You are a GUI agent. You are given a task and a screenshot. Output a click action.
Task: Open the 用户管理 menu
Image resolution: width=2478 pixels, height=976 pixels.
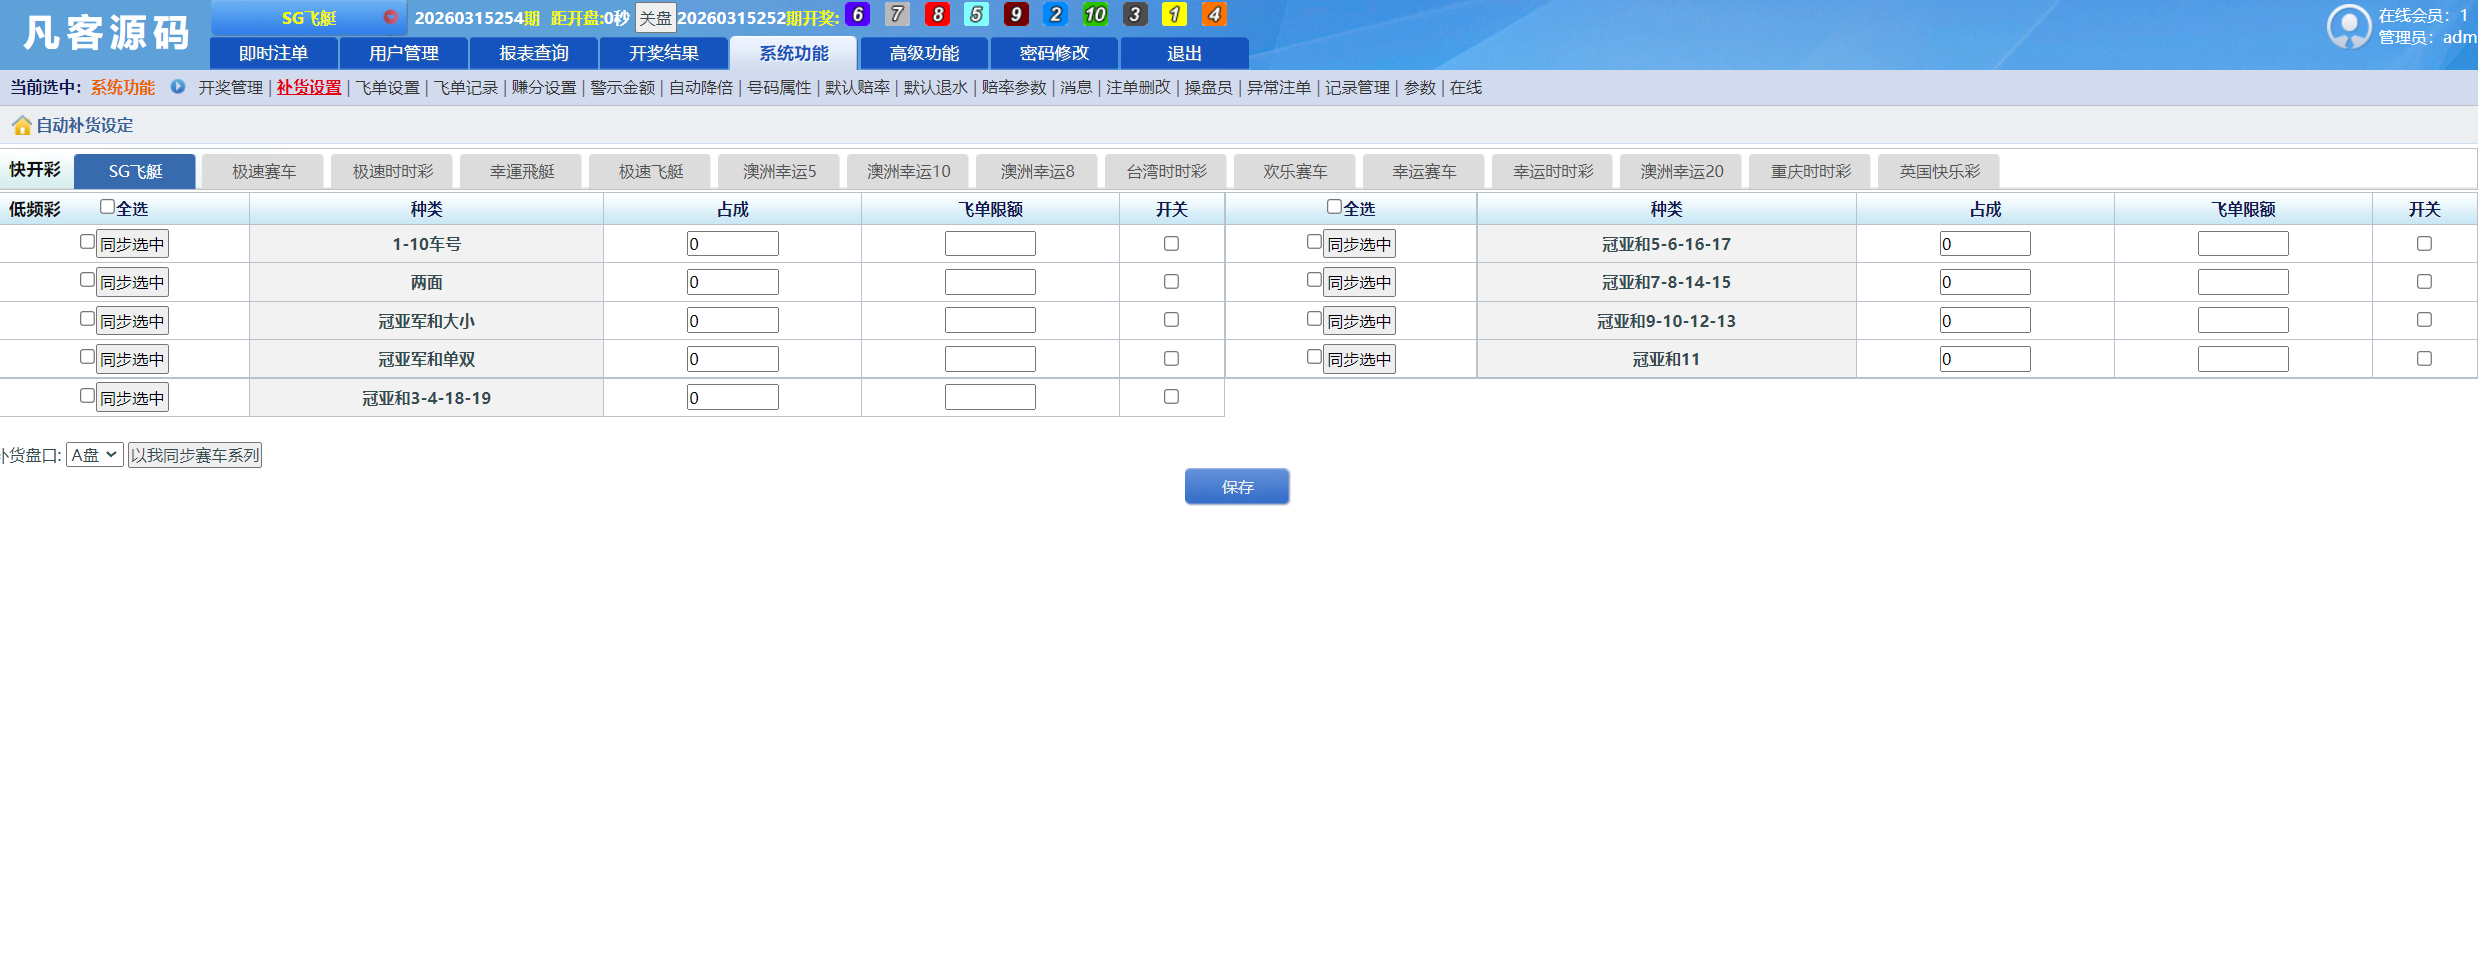click(404, 53)
